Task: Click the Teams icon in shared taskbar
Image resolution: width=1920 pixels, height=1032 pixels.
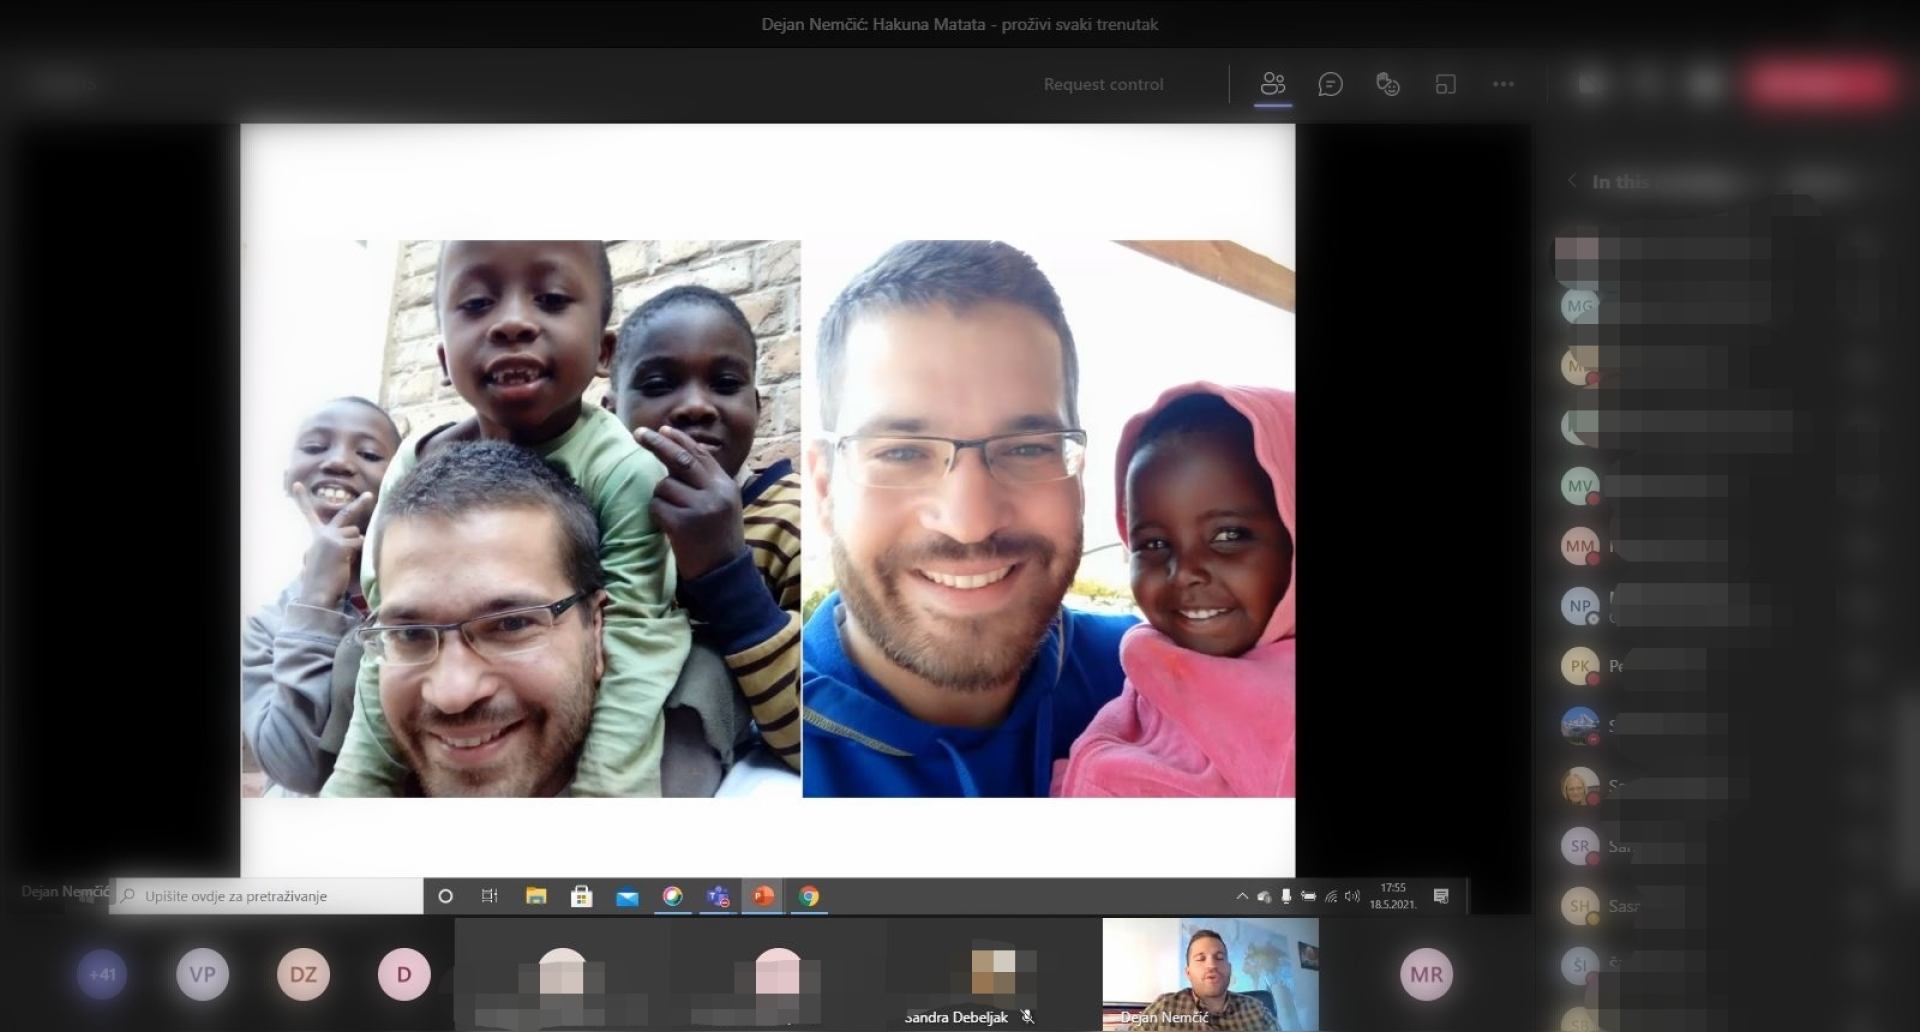Action: point(718,896)
